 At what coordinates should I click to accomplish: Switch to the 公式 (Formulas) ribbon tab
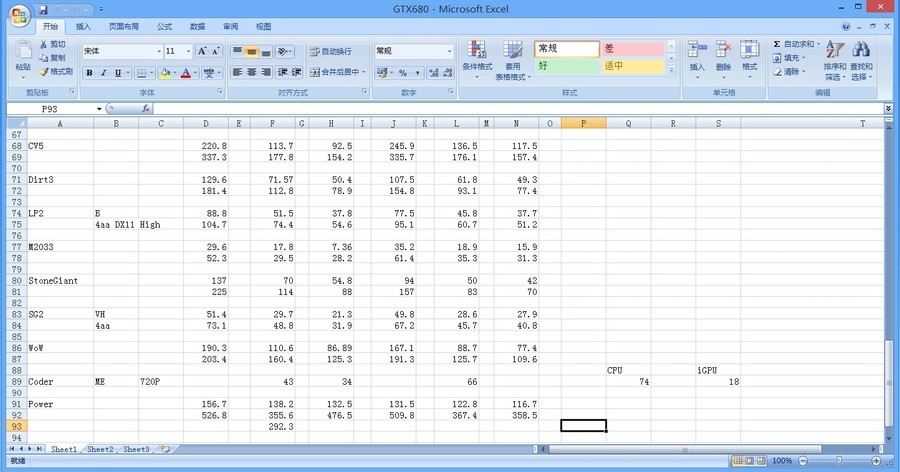point(164,26)
